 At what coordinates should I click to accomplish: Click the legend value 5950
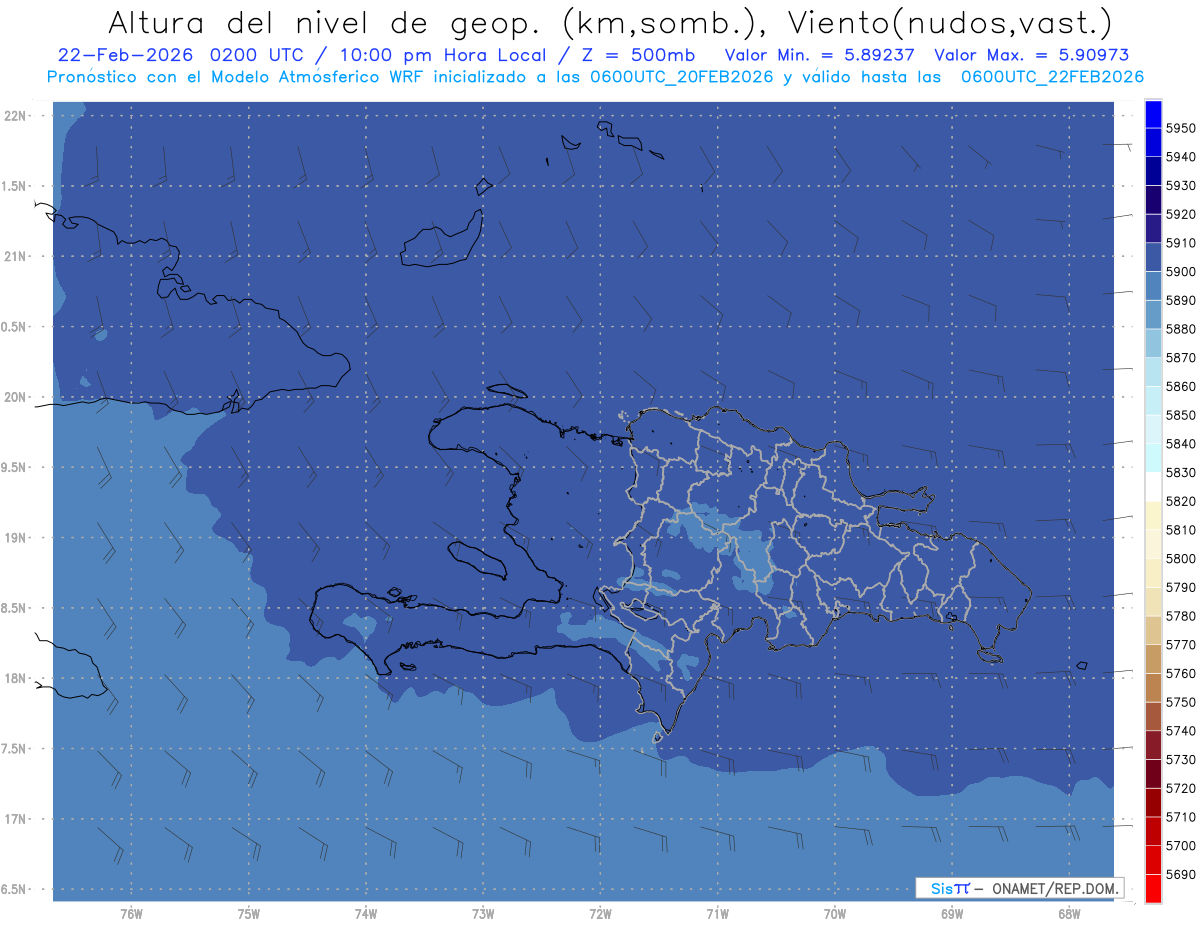pos(1181,128)
